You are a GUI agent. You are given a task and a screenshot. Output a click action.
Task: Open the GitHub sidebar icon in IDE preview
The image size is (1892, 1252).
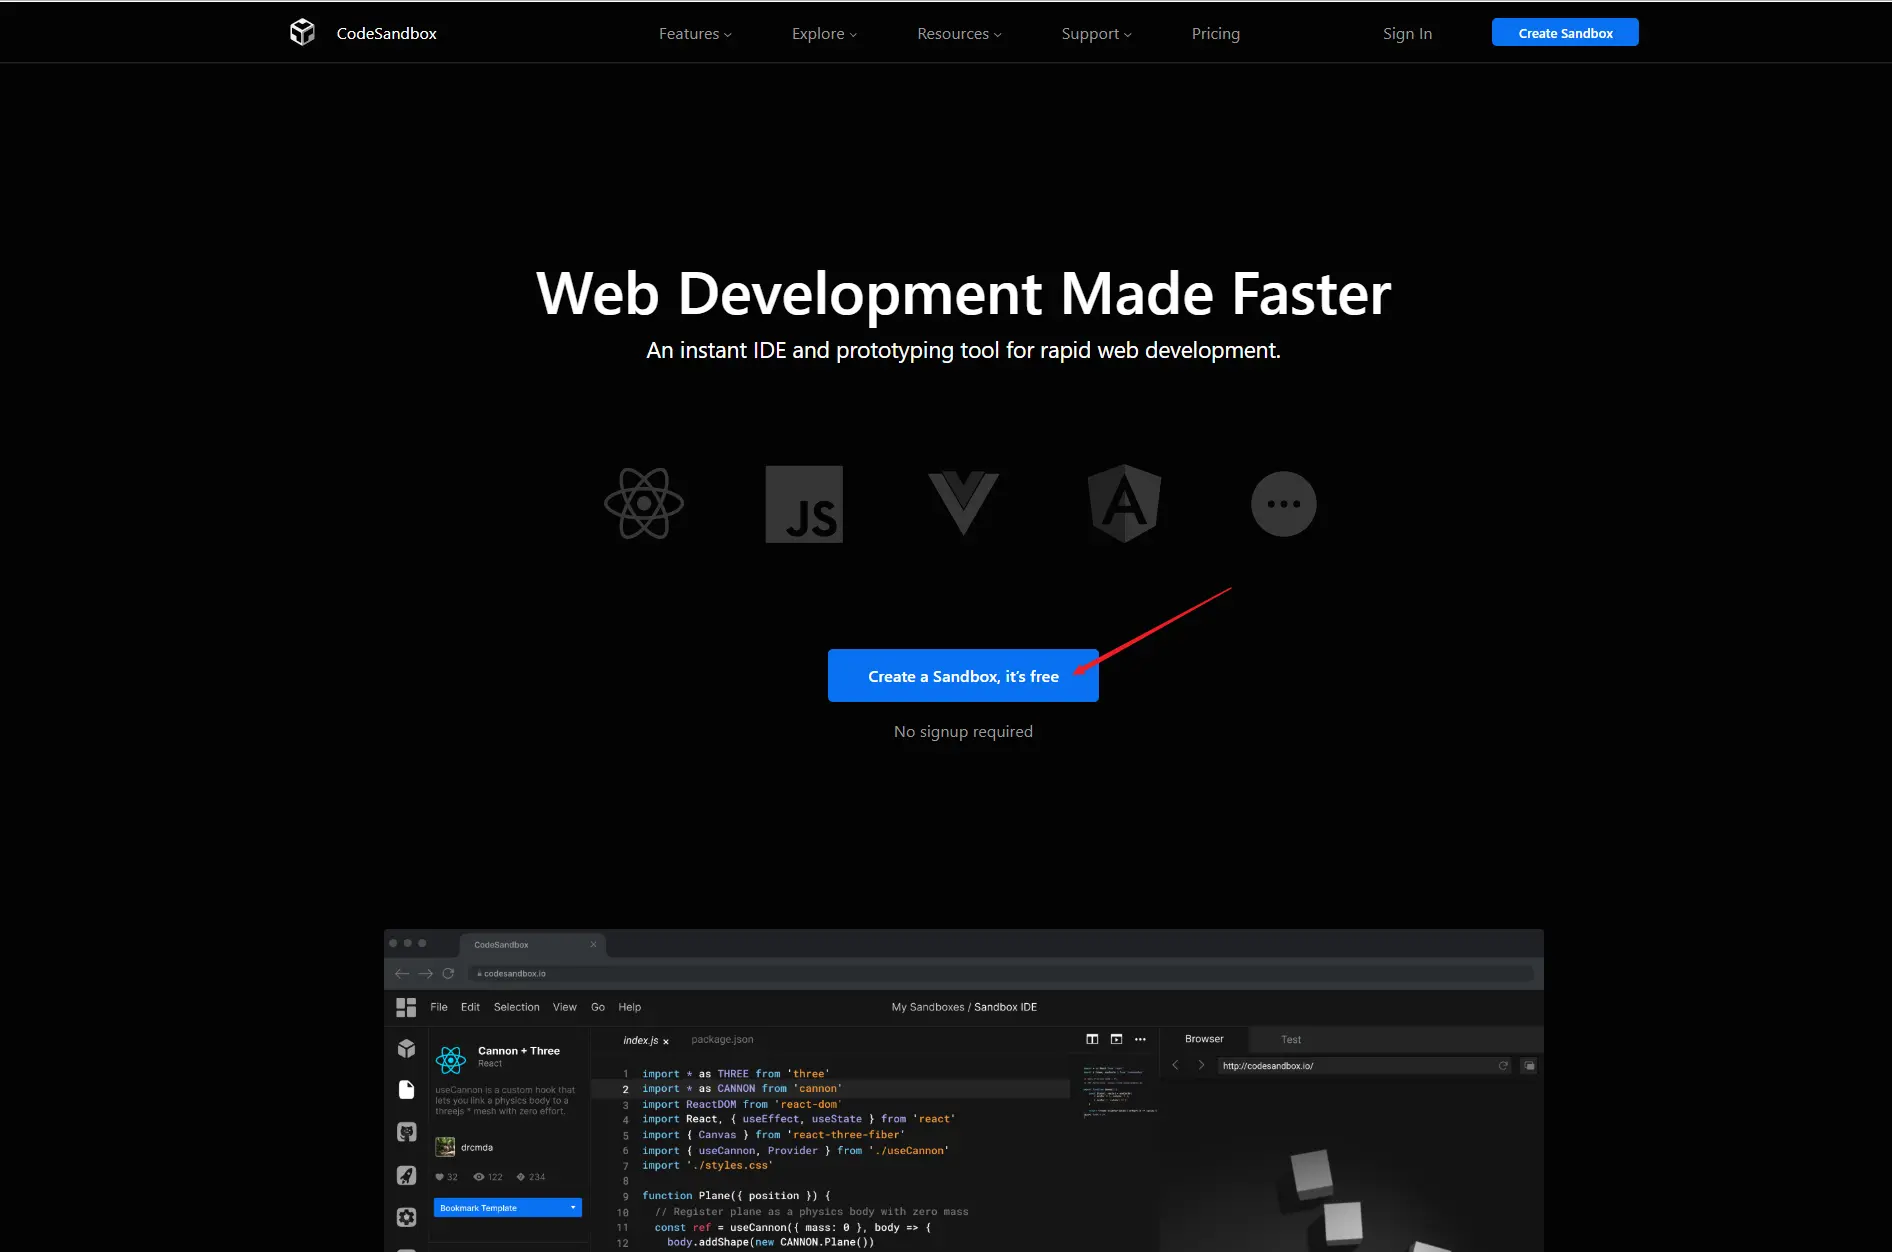tap(406, 1132)
